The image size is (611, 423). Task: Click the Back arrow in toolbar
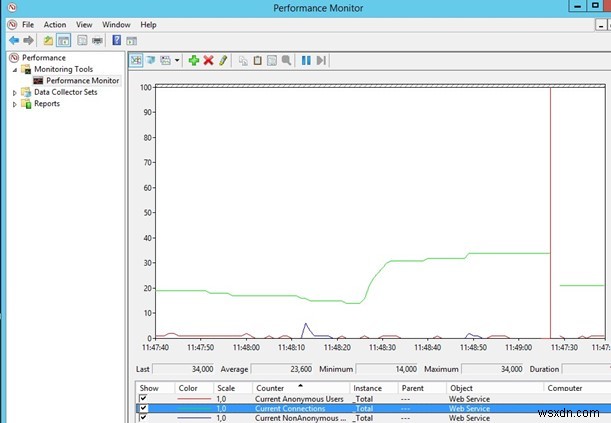13,41
